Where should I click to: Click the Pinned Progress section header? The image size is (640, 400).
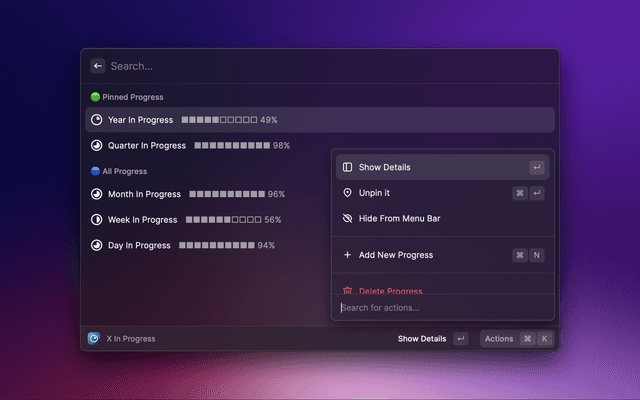click(x=132, y=97)
